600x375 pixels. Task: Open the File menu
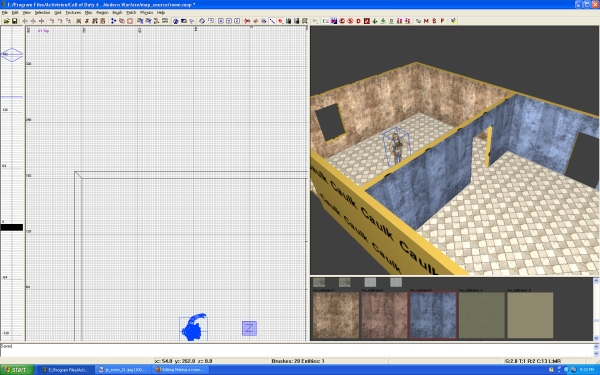click(5, 13)
